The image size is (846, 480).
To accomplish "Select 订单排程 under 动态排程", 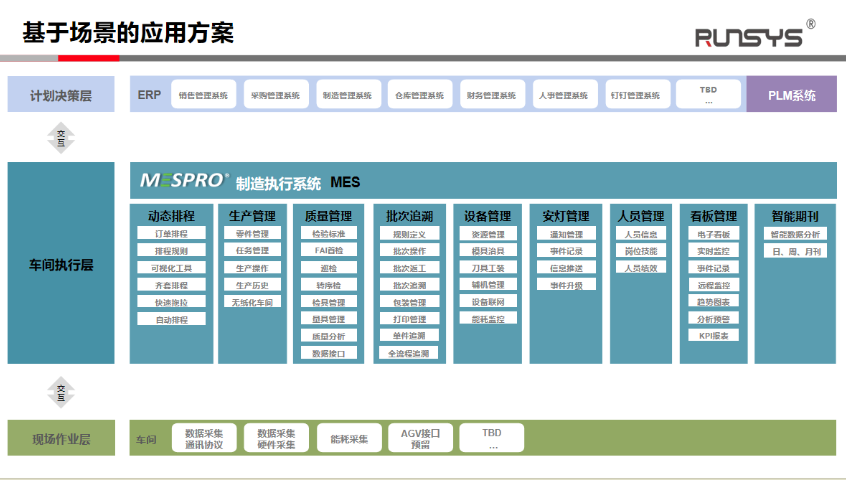I will pyautogui.click(x=171, y=234).
